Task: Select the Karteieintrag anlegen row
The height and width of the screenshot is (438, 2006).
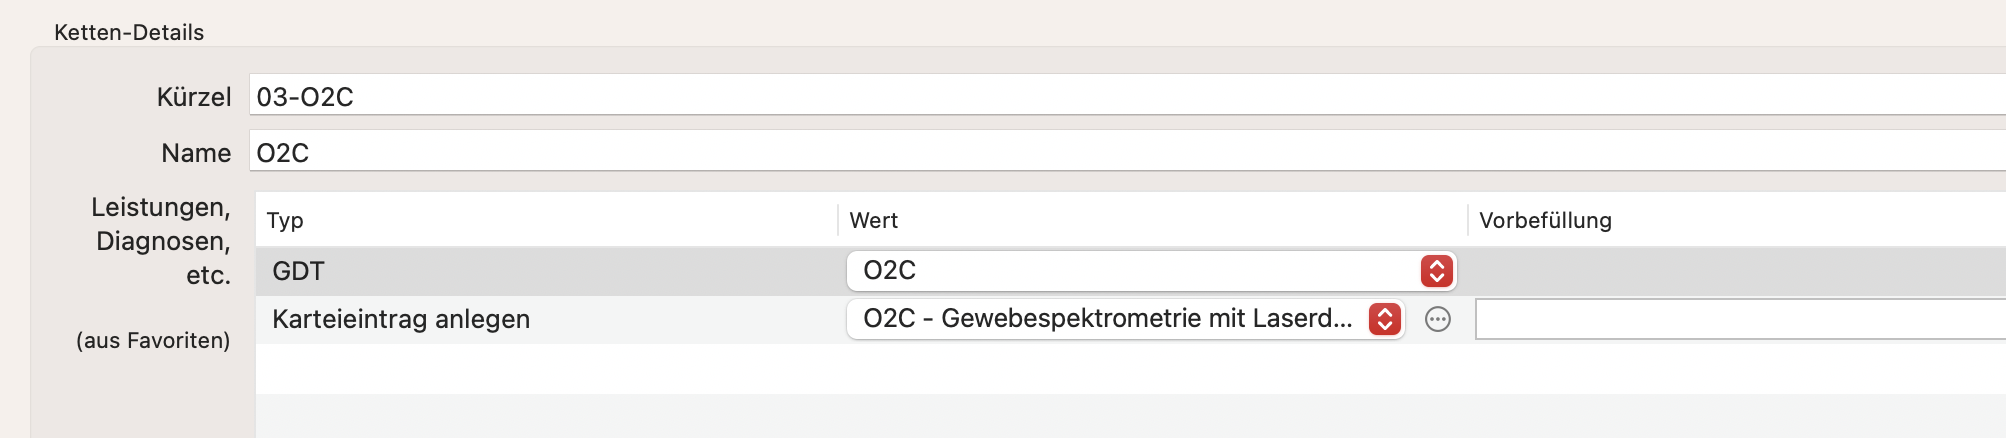Action: 1130,319
